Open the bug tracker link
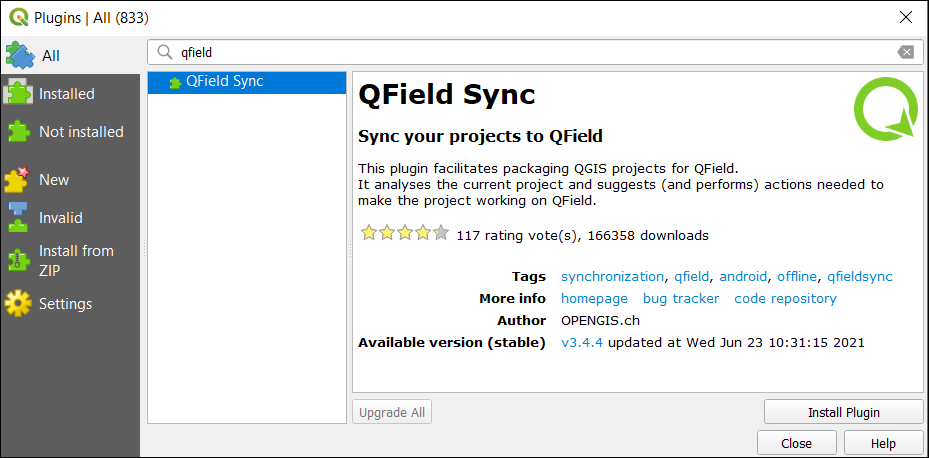This screenshot has width=929, height=458. tap(681, 299)
